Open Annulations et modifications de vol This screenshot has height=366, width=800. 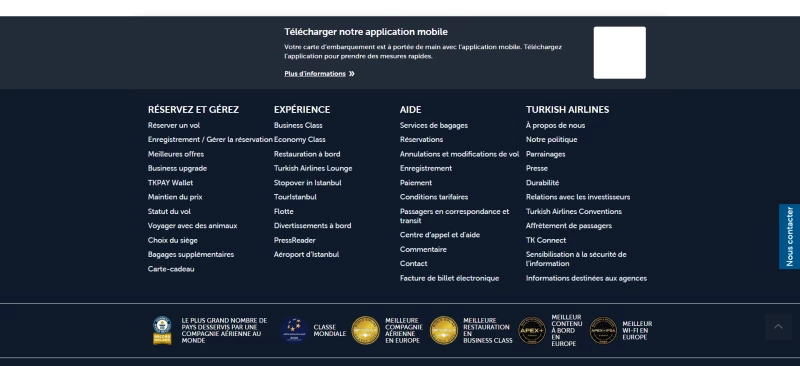point(459,154)
